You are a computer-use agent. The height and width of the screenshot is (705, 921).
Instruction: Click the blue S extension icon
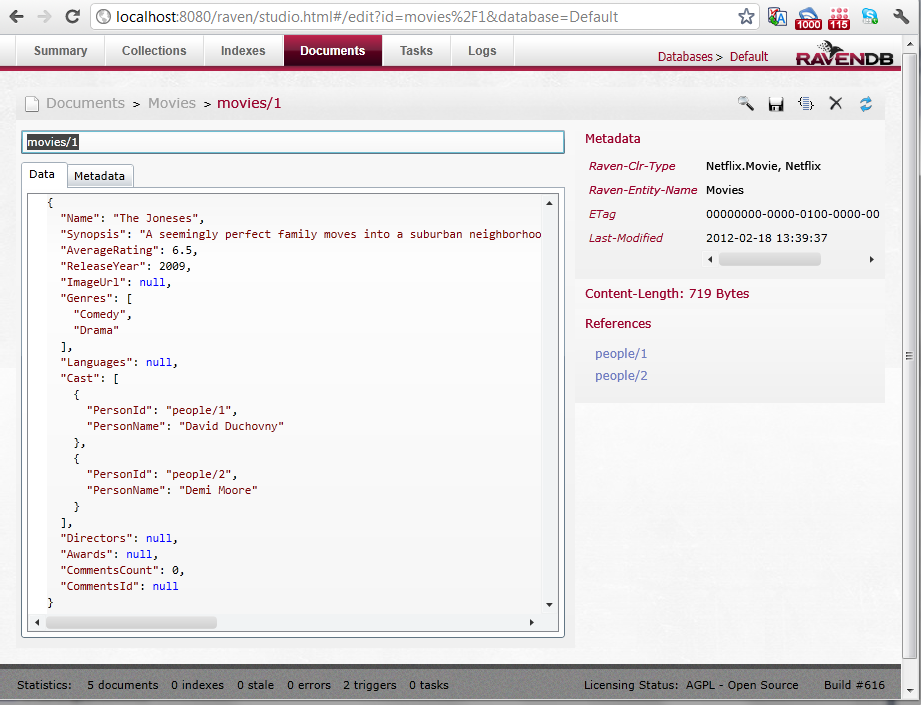869,16
